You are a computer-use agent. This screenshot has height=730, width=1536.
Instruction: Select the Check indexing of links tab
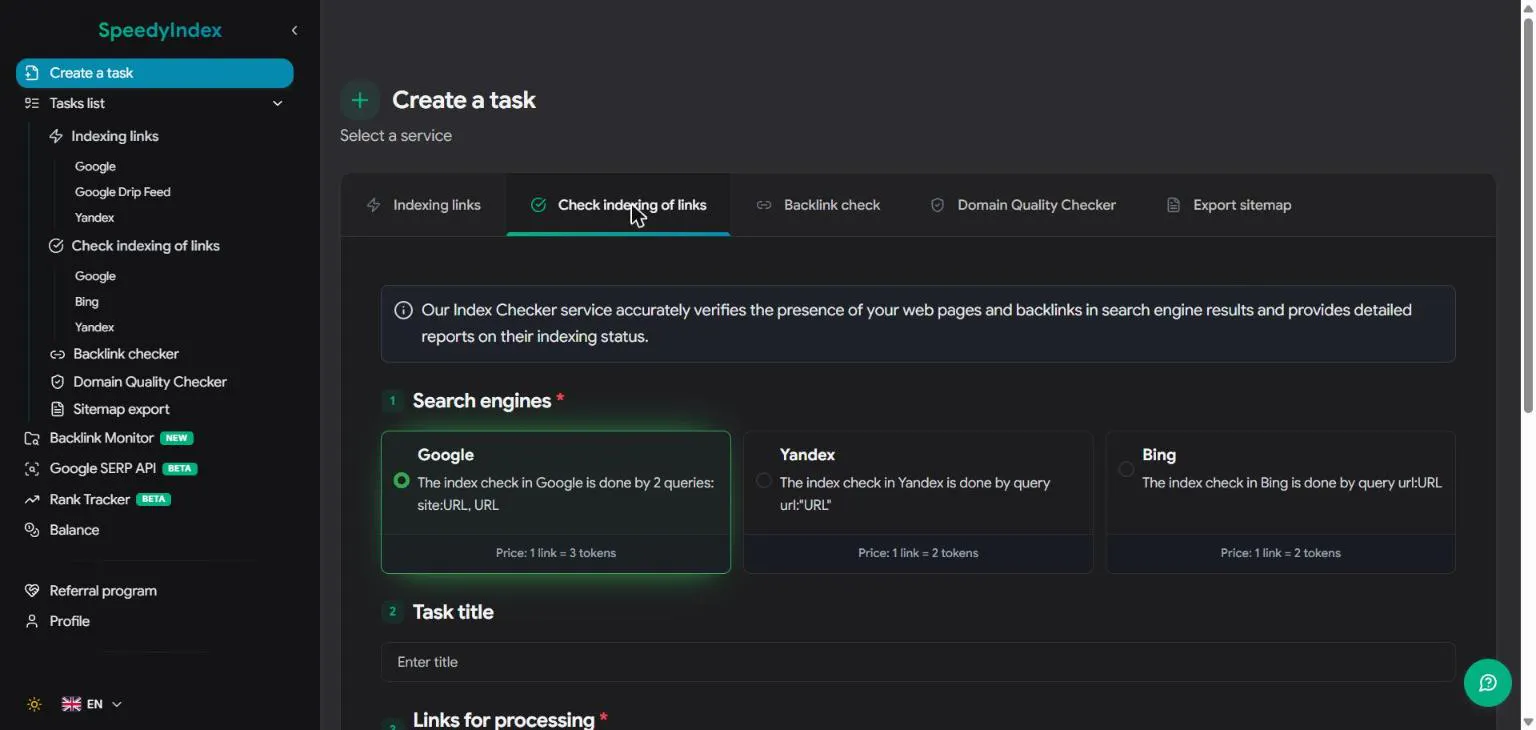coord(618,205)
